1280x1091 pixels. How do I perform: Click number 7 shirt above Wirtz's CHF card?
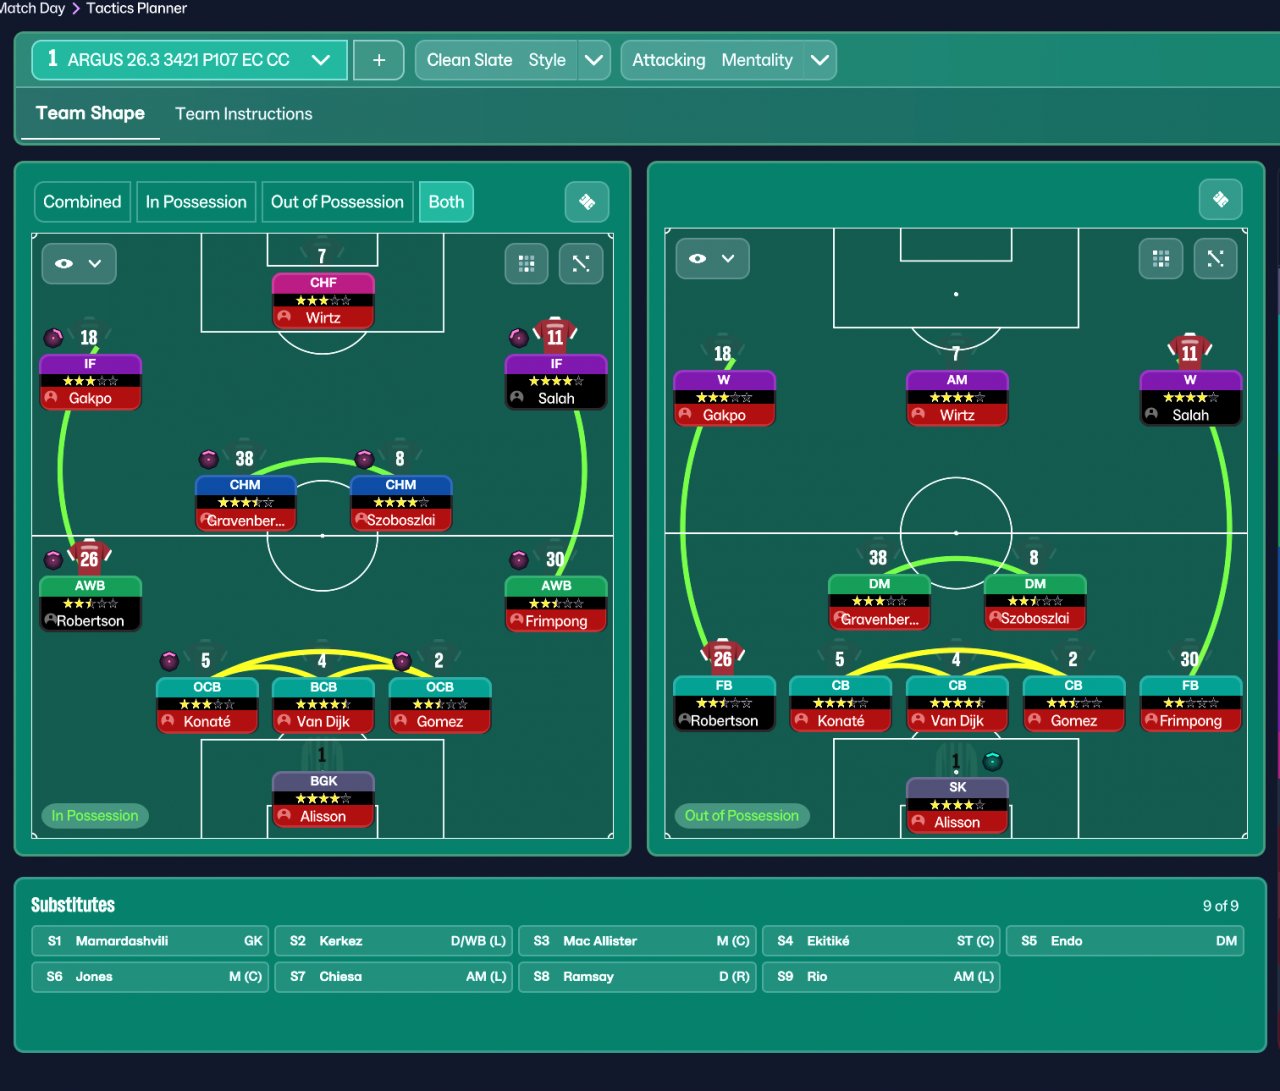point(322,255)
